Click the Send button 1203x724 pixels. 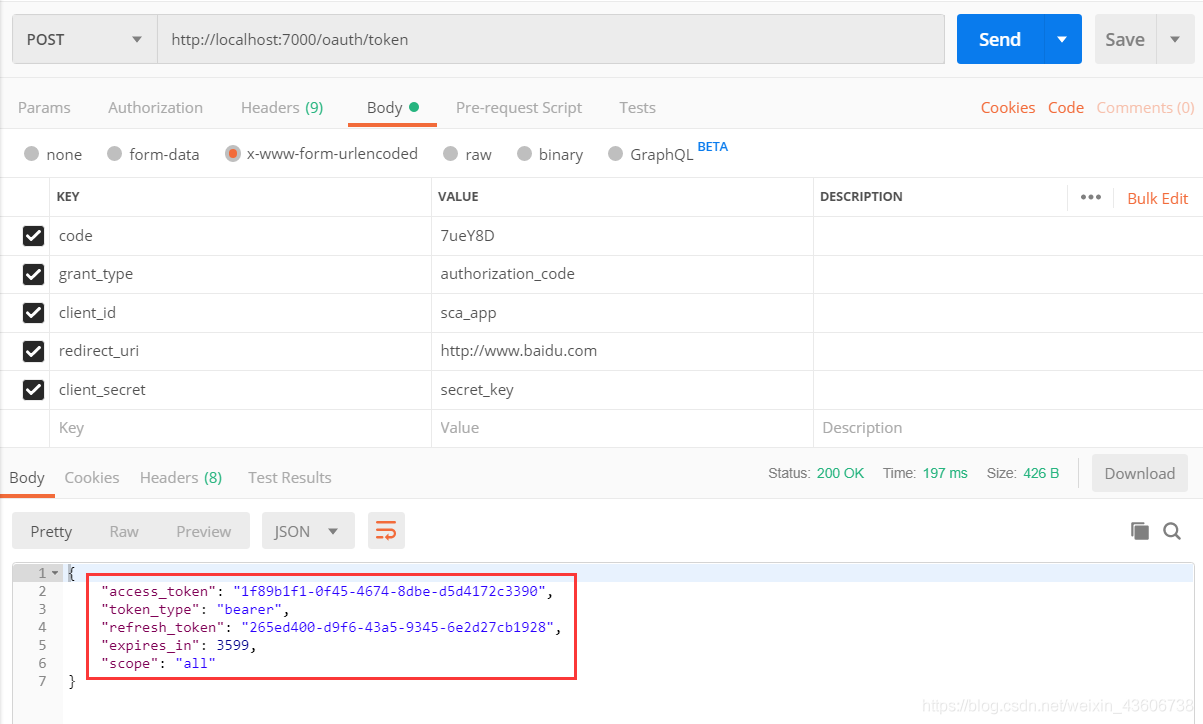coord(1000,39)
